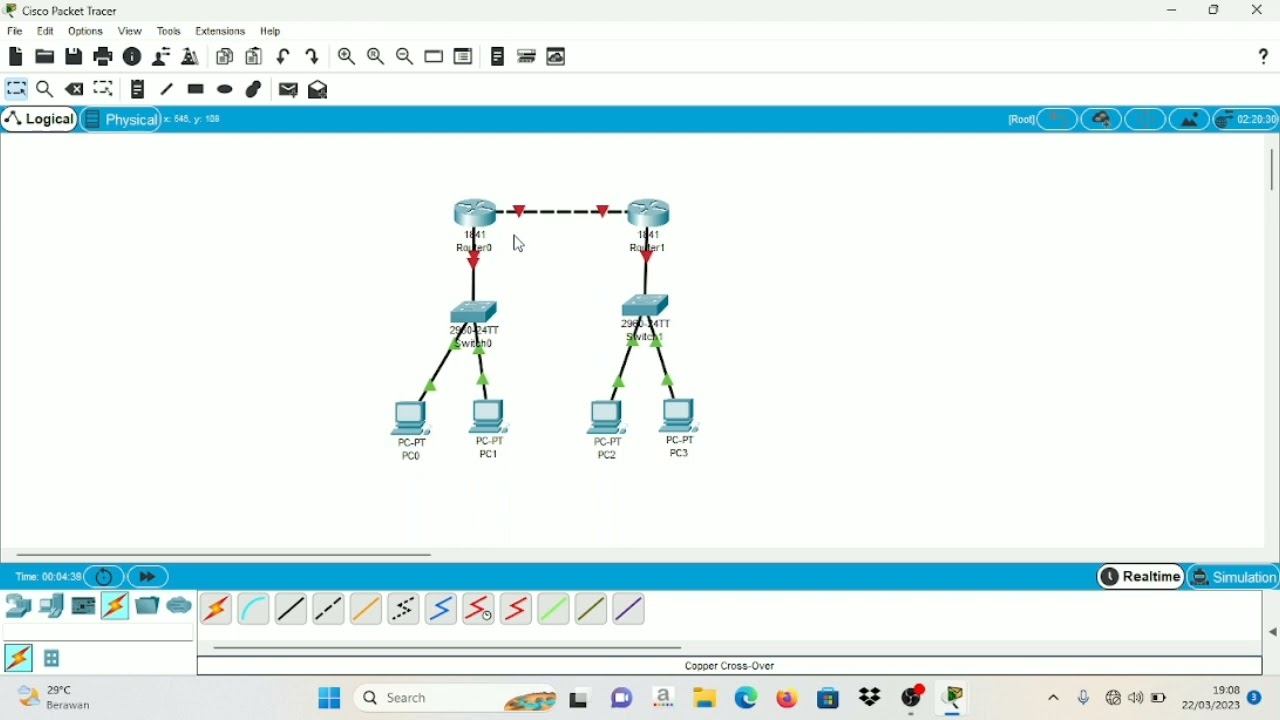Viewport: 1280px width, 720px height.
Task: Open the Activity Wizard icon
Action: pyautogui.click(x=191, y=57)
